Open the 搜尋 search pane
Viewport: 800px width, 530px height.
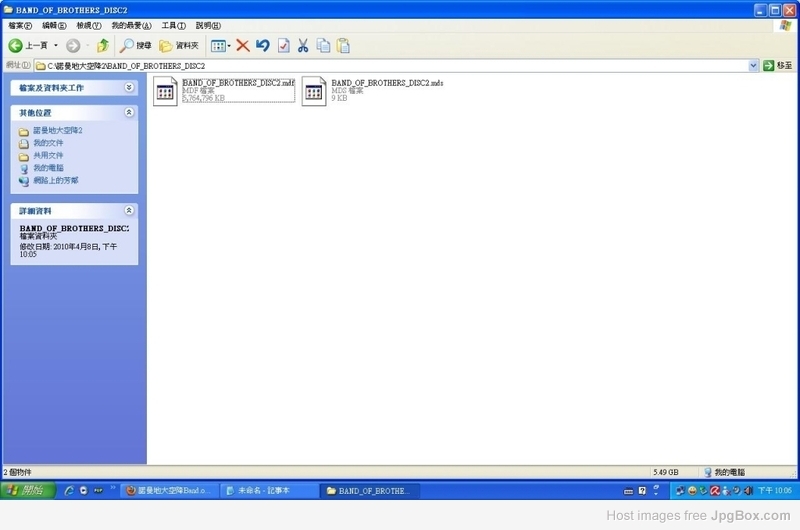click(x=135, y=46)
